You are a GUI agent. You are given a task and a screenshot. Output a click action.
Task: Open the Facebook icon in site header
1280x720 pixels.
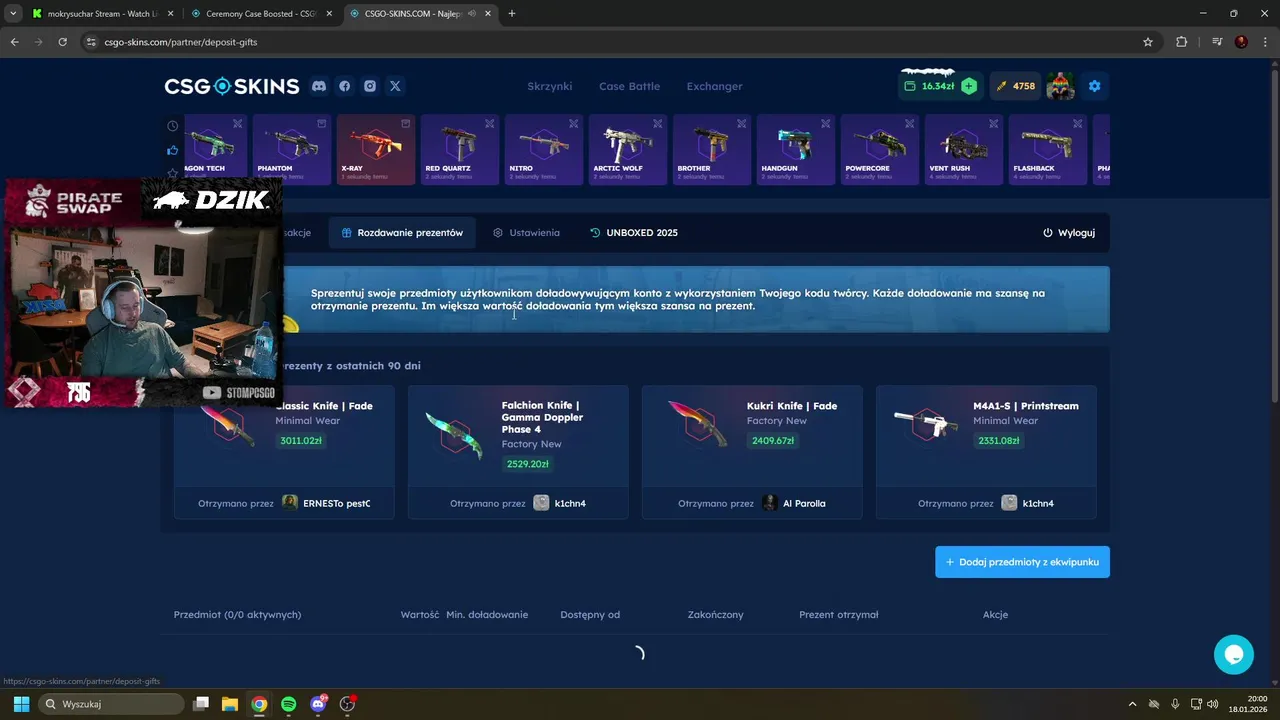[x=345, y=86]
